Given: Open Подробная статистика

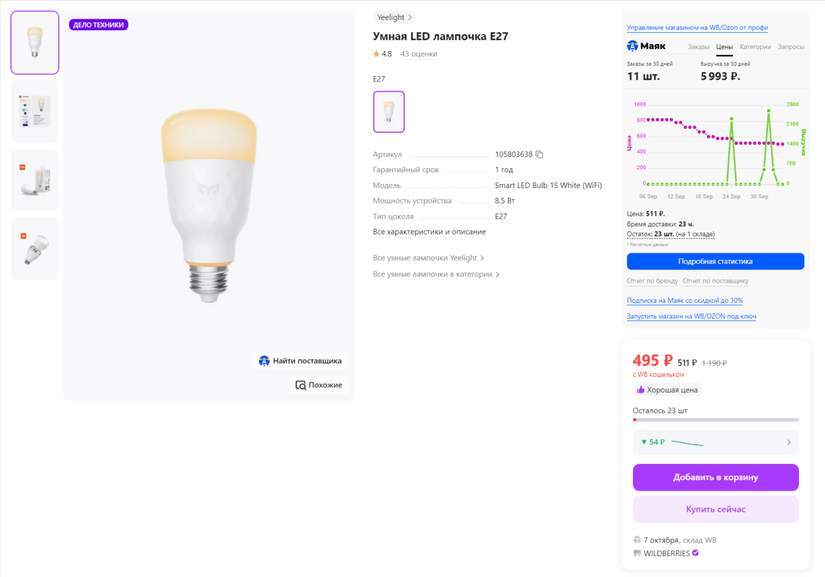Looking at the screenshot, I should [x=715, y=261].
